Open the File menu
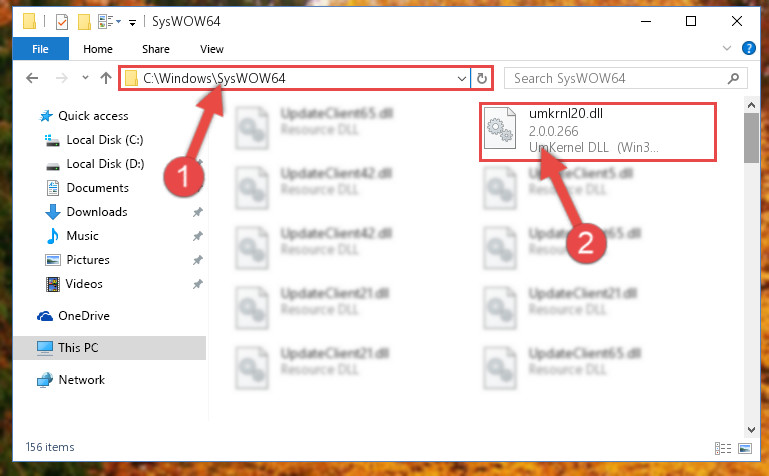The height and width of the screenshot is (476, 769). [x=41, y=49]
